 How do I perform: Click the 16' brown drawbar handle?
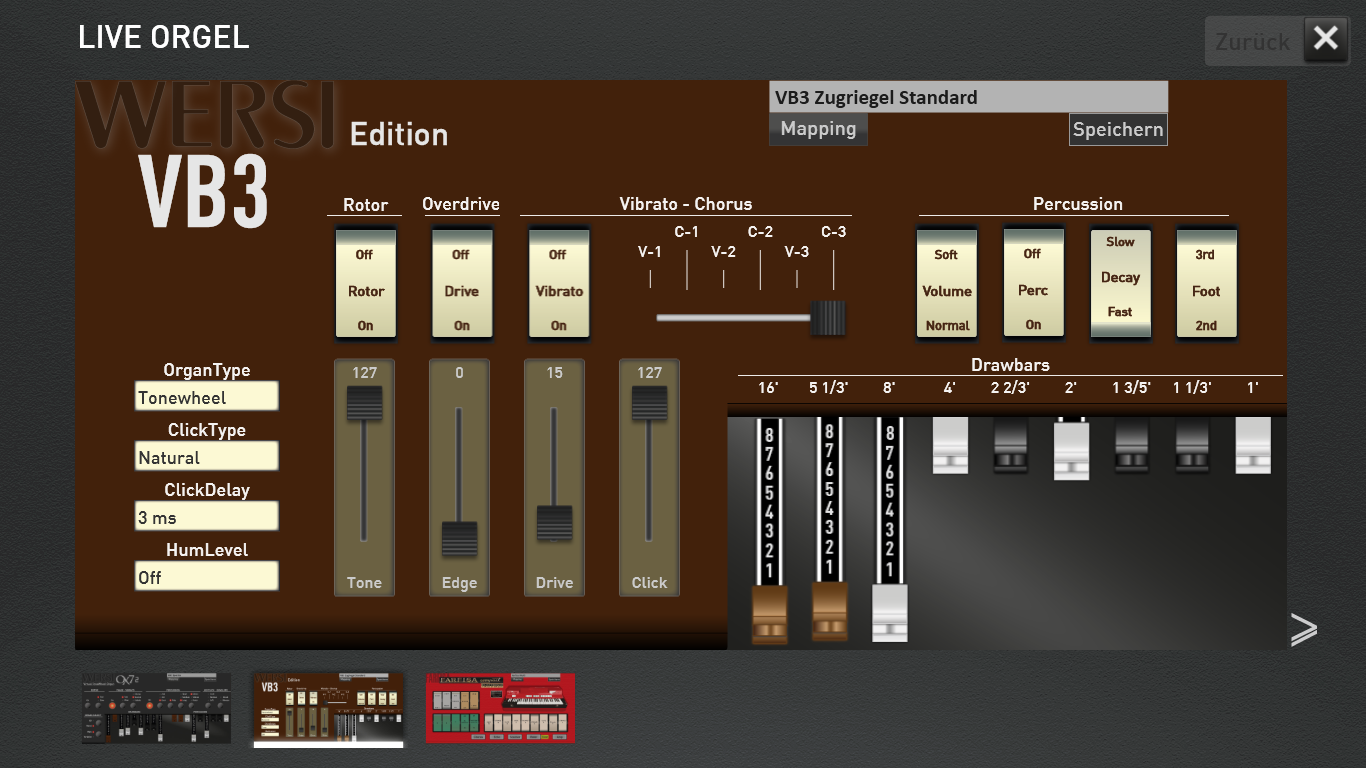[x=769, y=614]
